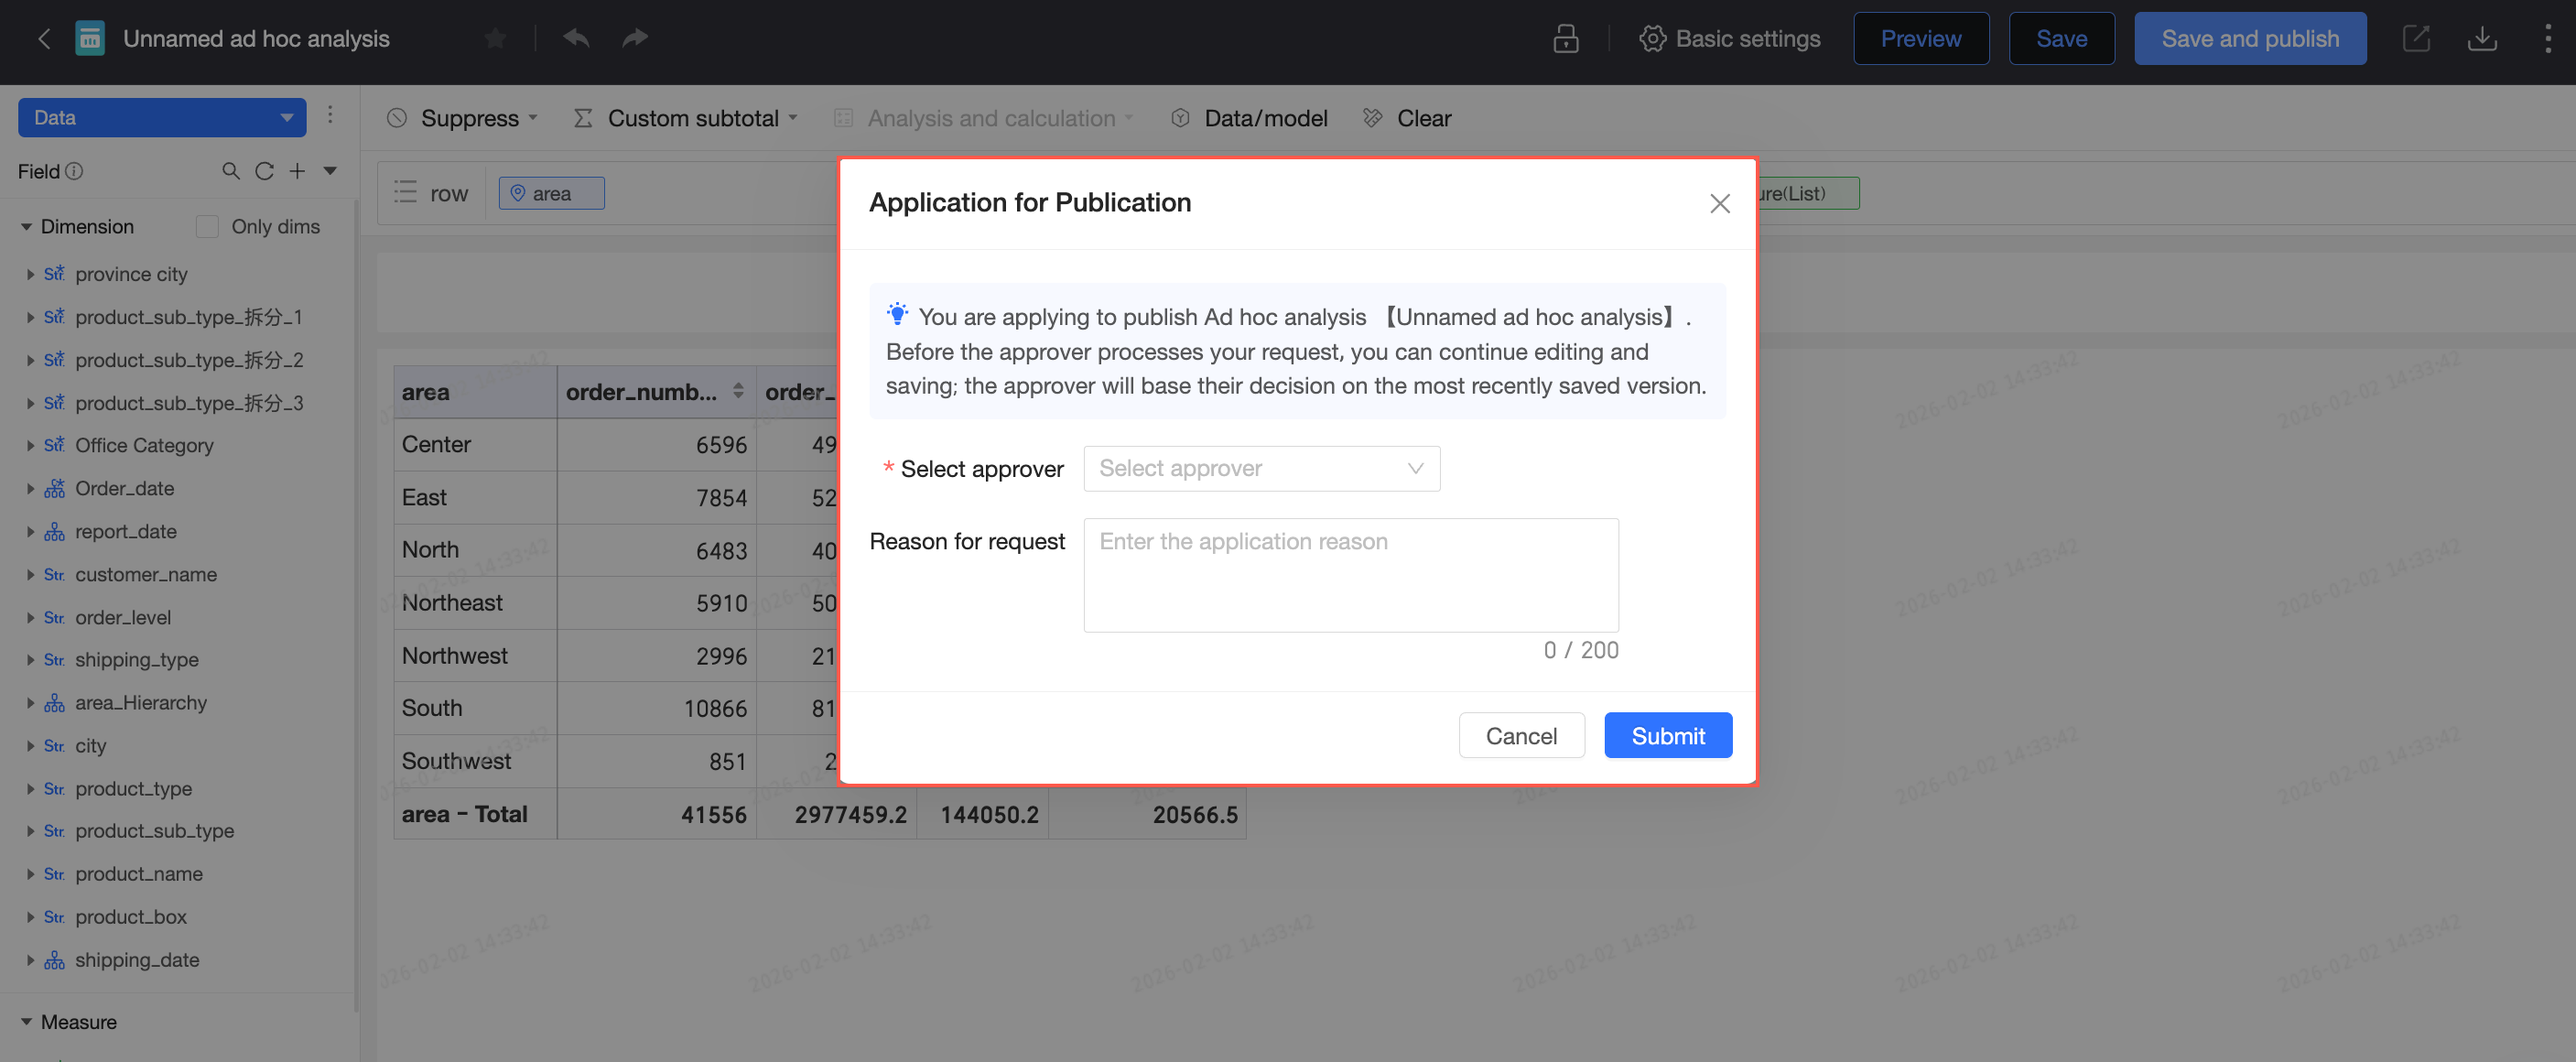This screenshot has height=1062, width=2576.
Task: Click the Submit button
Action: coord(1667,735)
